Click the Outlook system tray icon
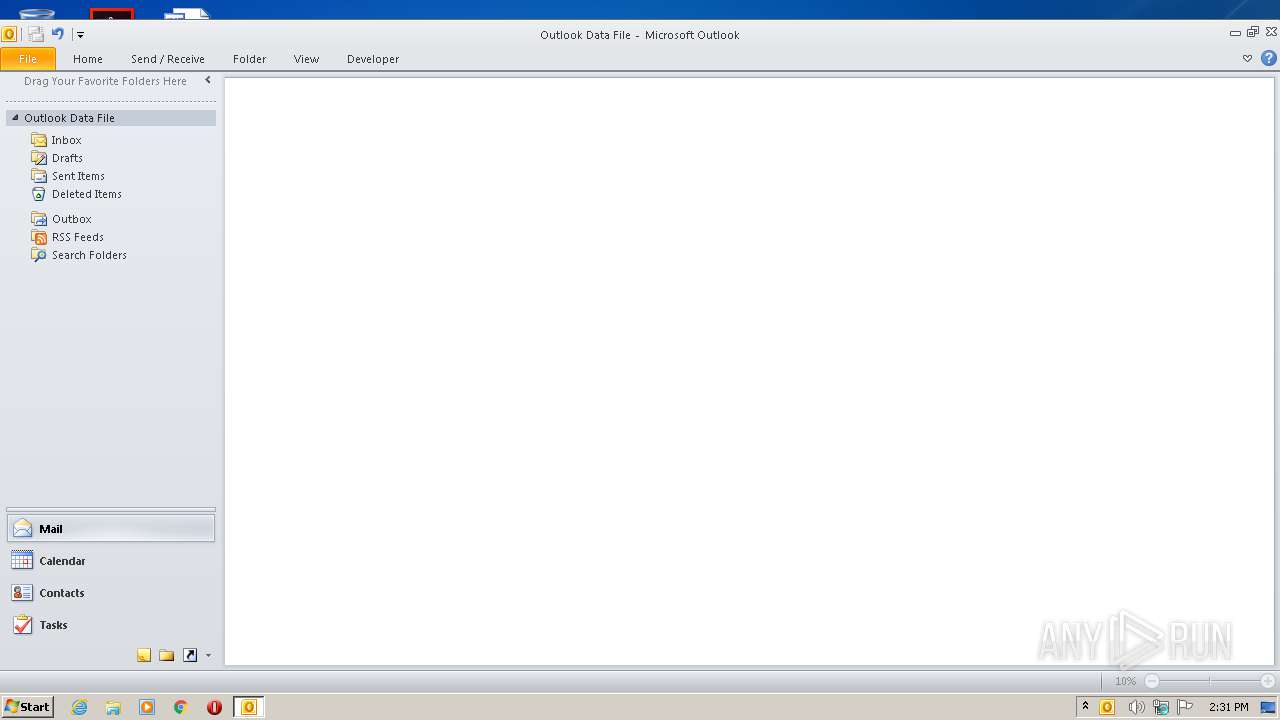Screen dimensions: 1280x720 pos(1107,707)
